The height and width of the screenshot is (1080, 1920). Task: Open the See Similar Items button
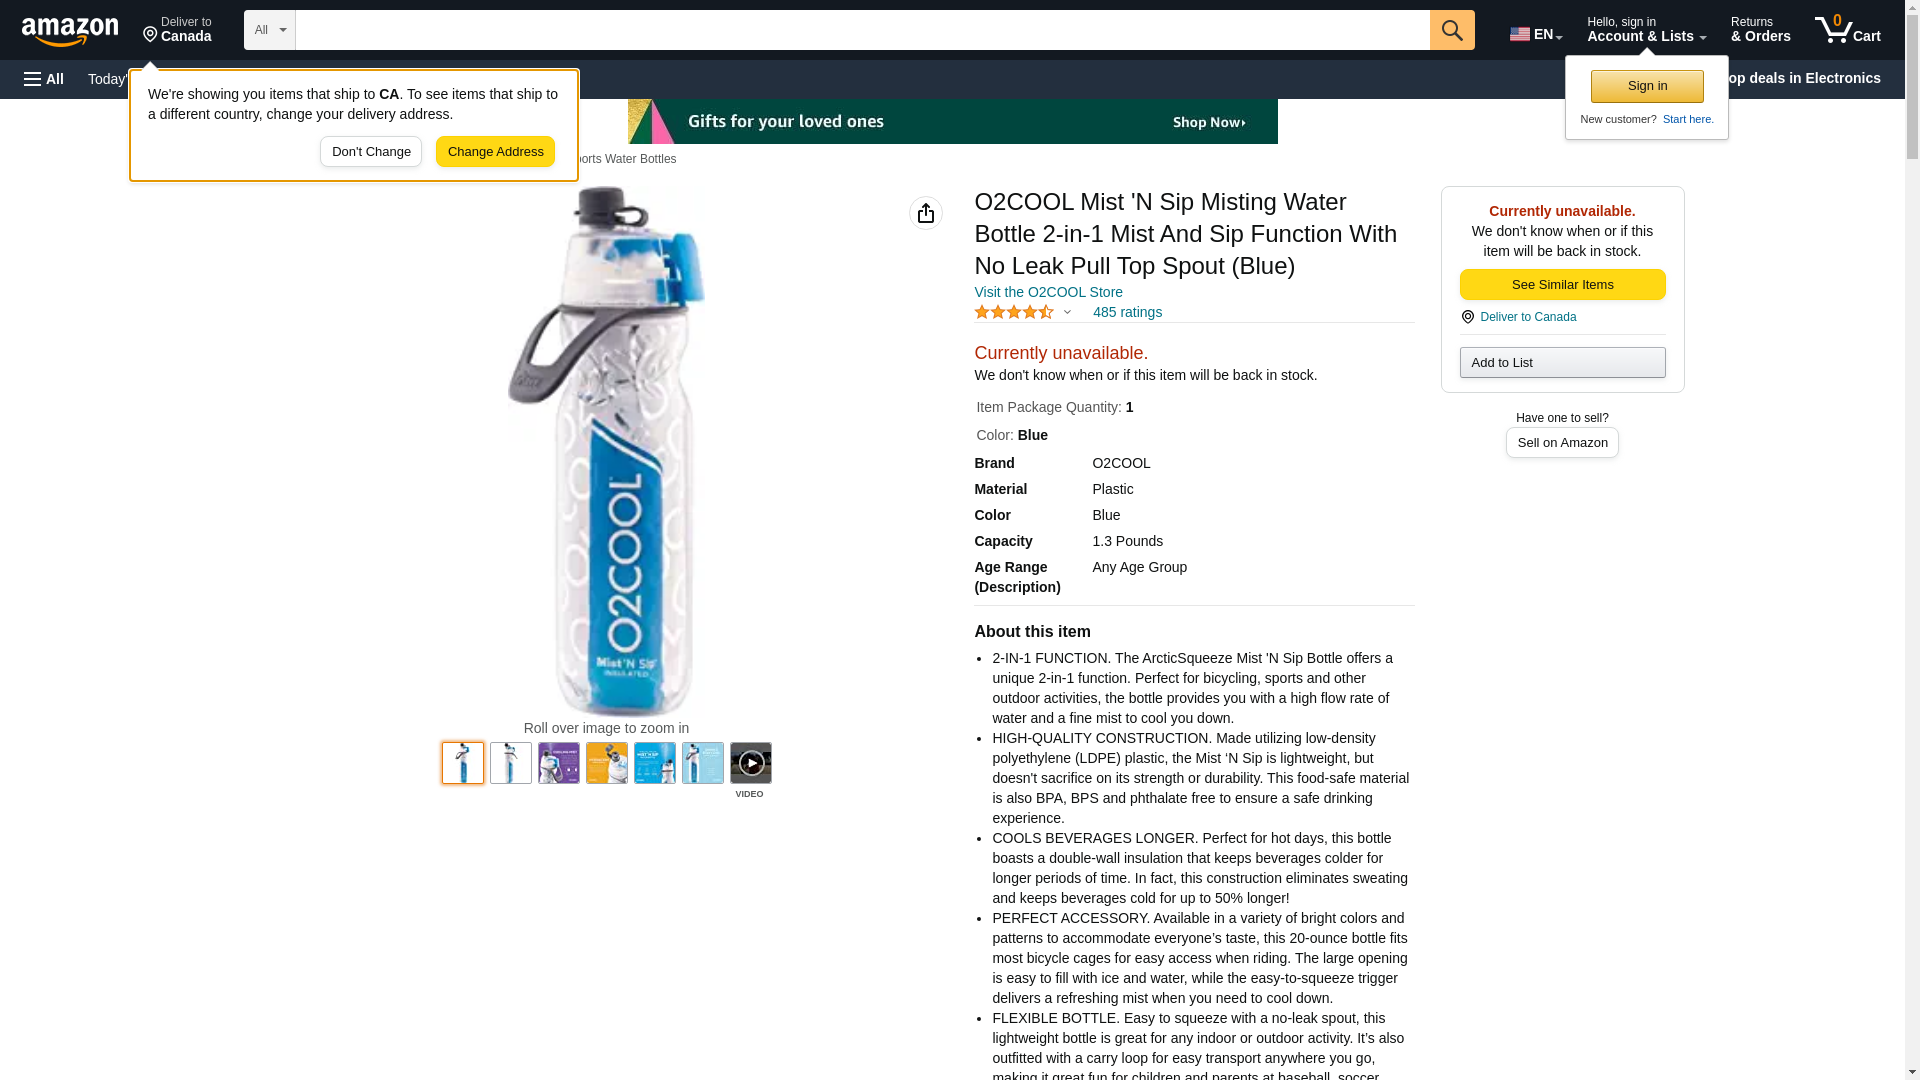coord(1562,285)
